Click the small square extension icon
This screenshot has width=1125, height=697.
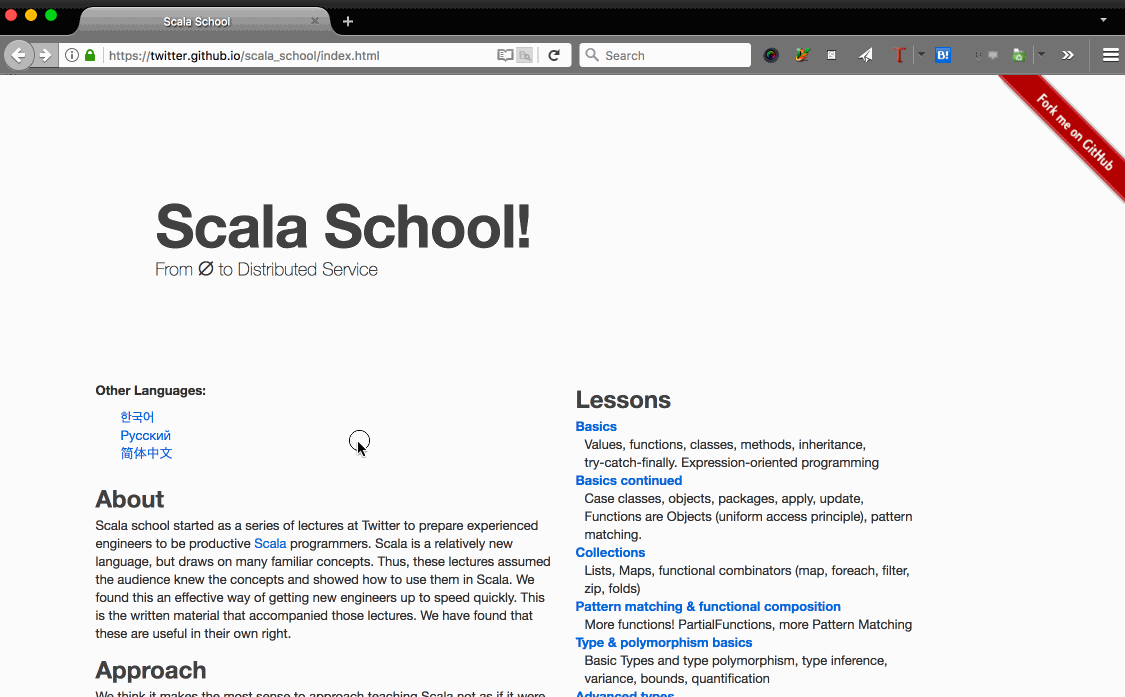[x=831, y=55]
